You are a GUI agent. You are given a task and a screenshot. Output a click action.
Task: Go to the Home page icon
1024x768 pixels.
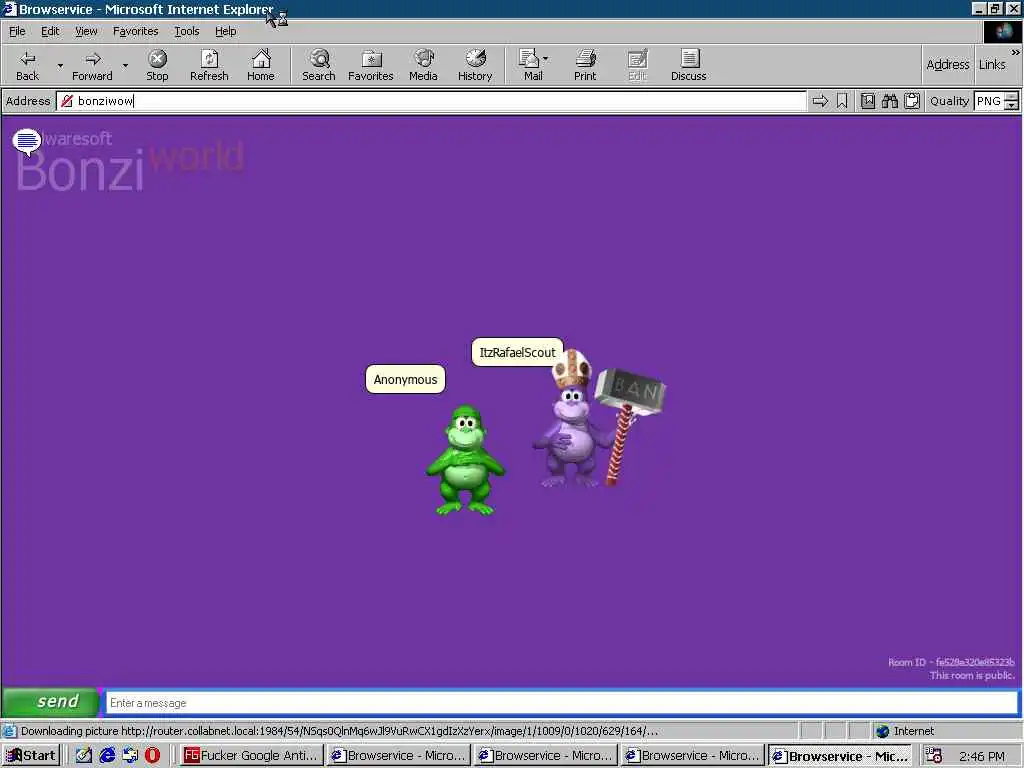pyautogui.click(x=261, y=65)
